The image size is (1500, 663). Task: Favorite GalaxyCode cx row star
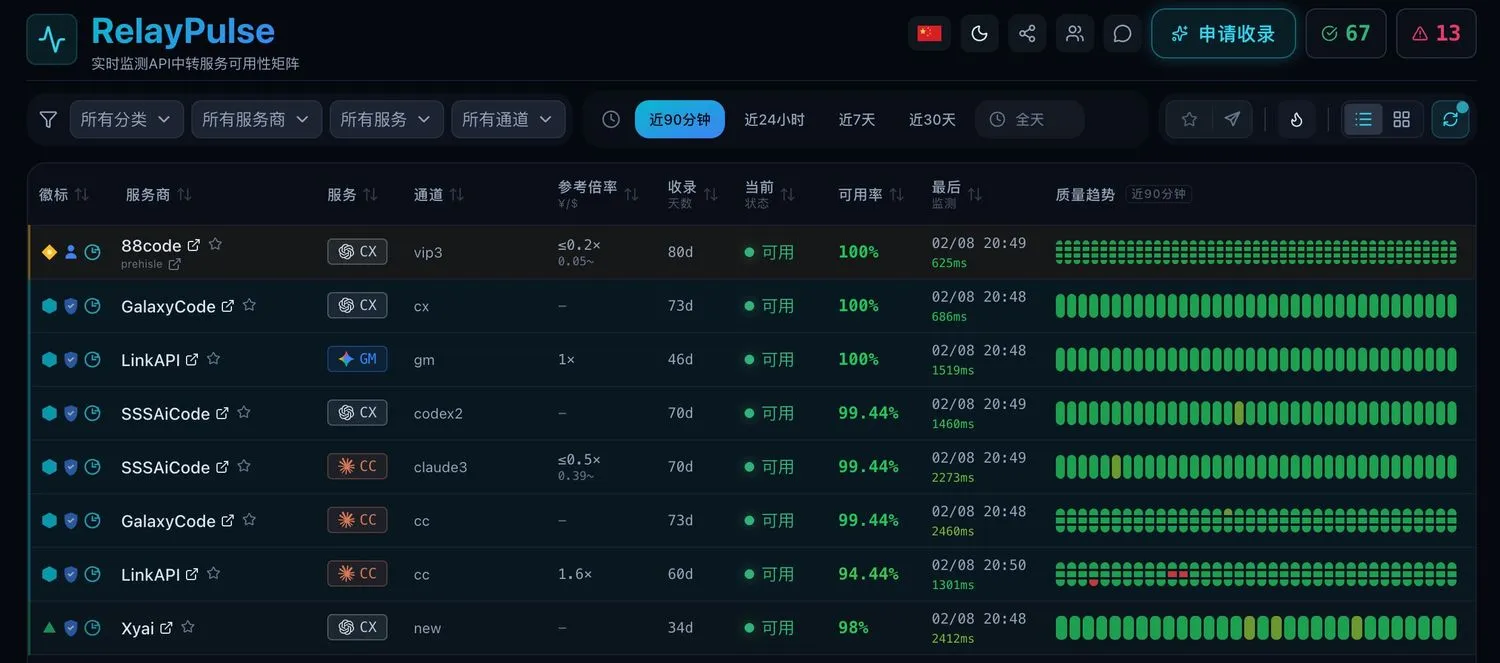tap(249, 305)
